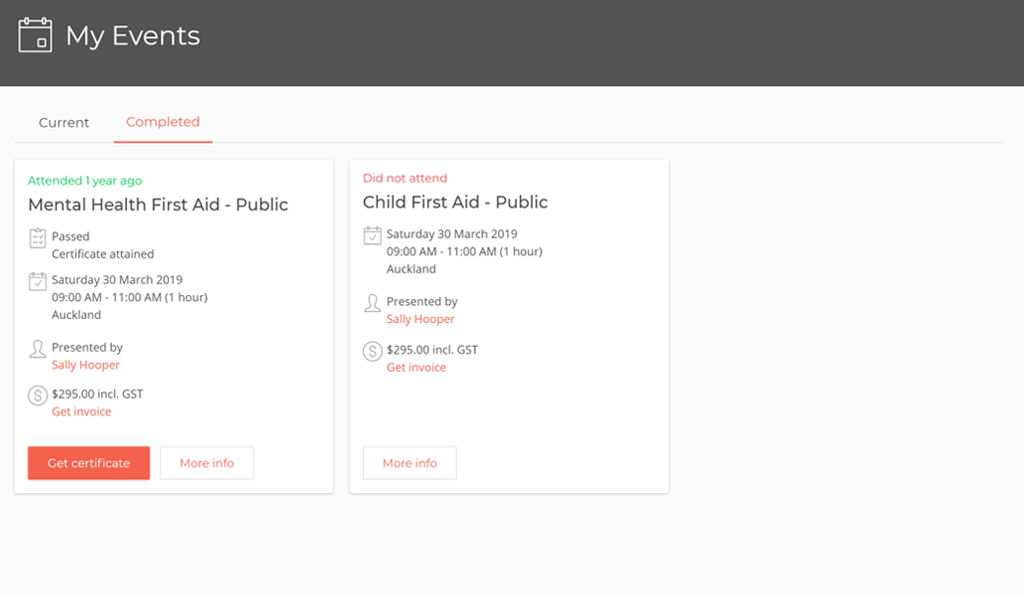Download certificate with Get certificate button
The image size is (1024, 594).
(89, 463)
